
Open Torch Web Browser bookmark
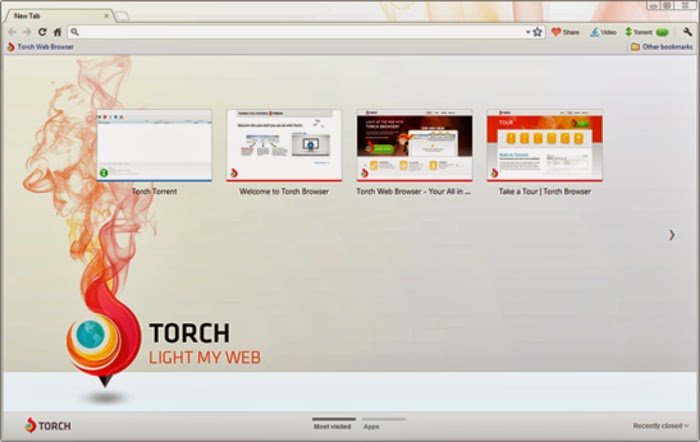[41, 47]
